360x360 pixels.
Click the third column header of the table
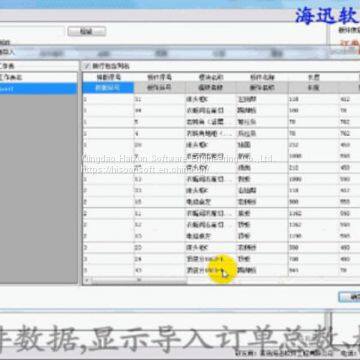[211, 77]
